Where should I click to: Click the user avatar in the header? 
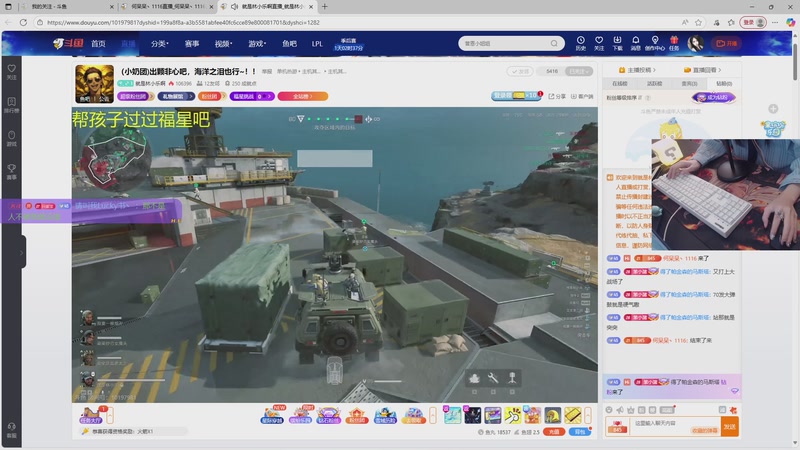click(695, 43)
